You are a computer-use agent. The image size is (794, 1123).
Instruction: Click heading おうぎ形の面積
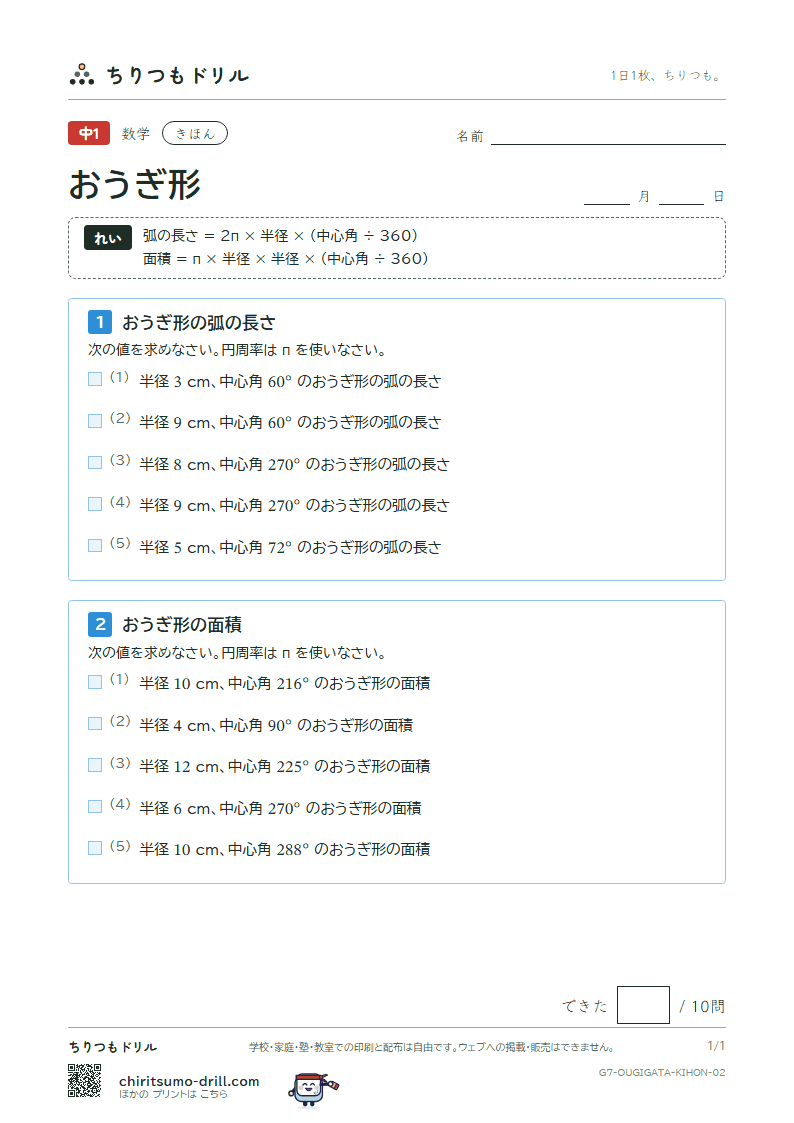(182, 625)
